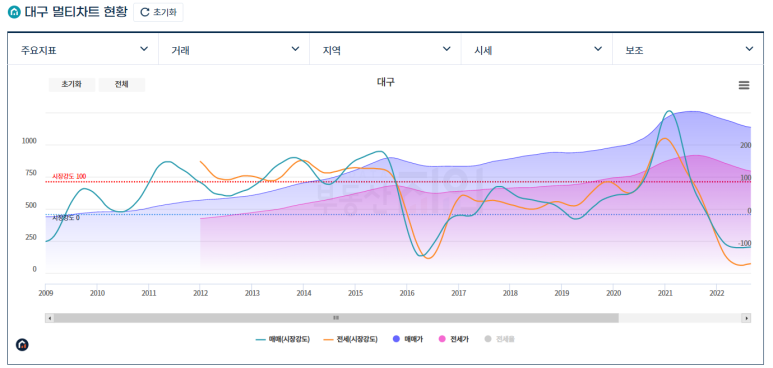Click the chart scrollbar right arrow
The height and width of the screenshot is (368, 773).
747,318
